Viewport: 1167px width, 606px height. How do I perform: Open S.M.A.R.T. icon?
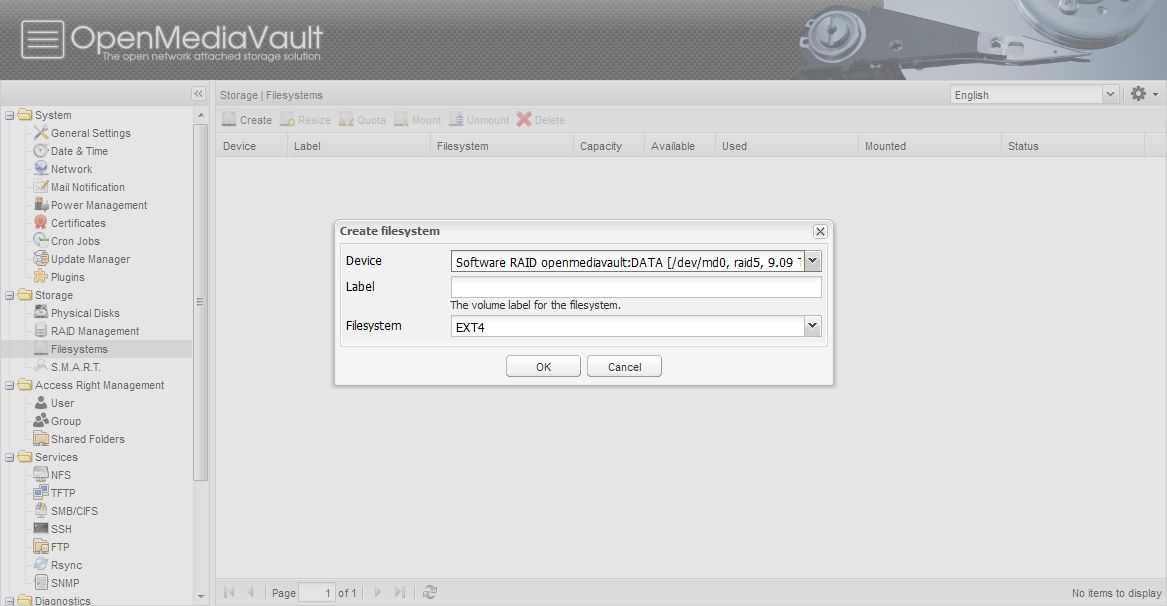[x=41, y=367]
